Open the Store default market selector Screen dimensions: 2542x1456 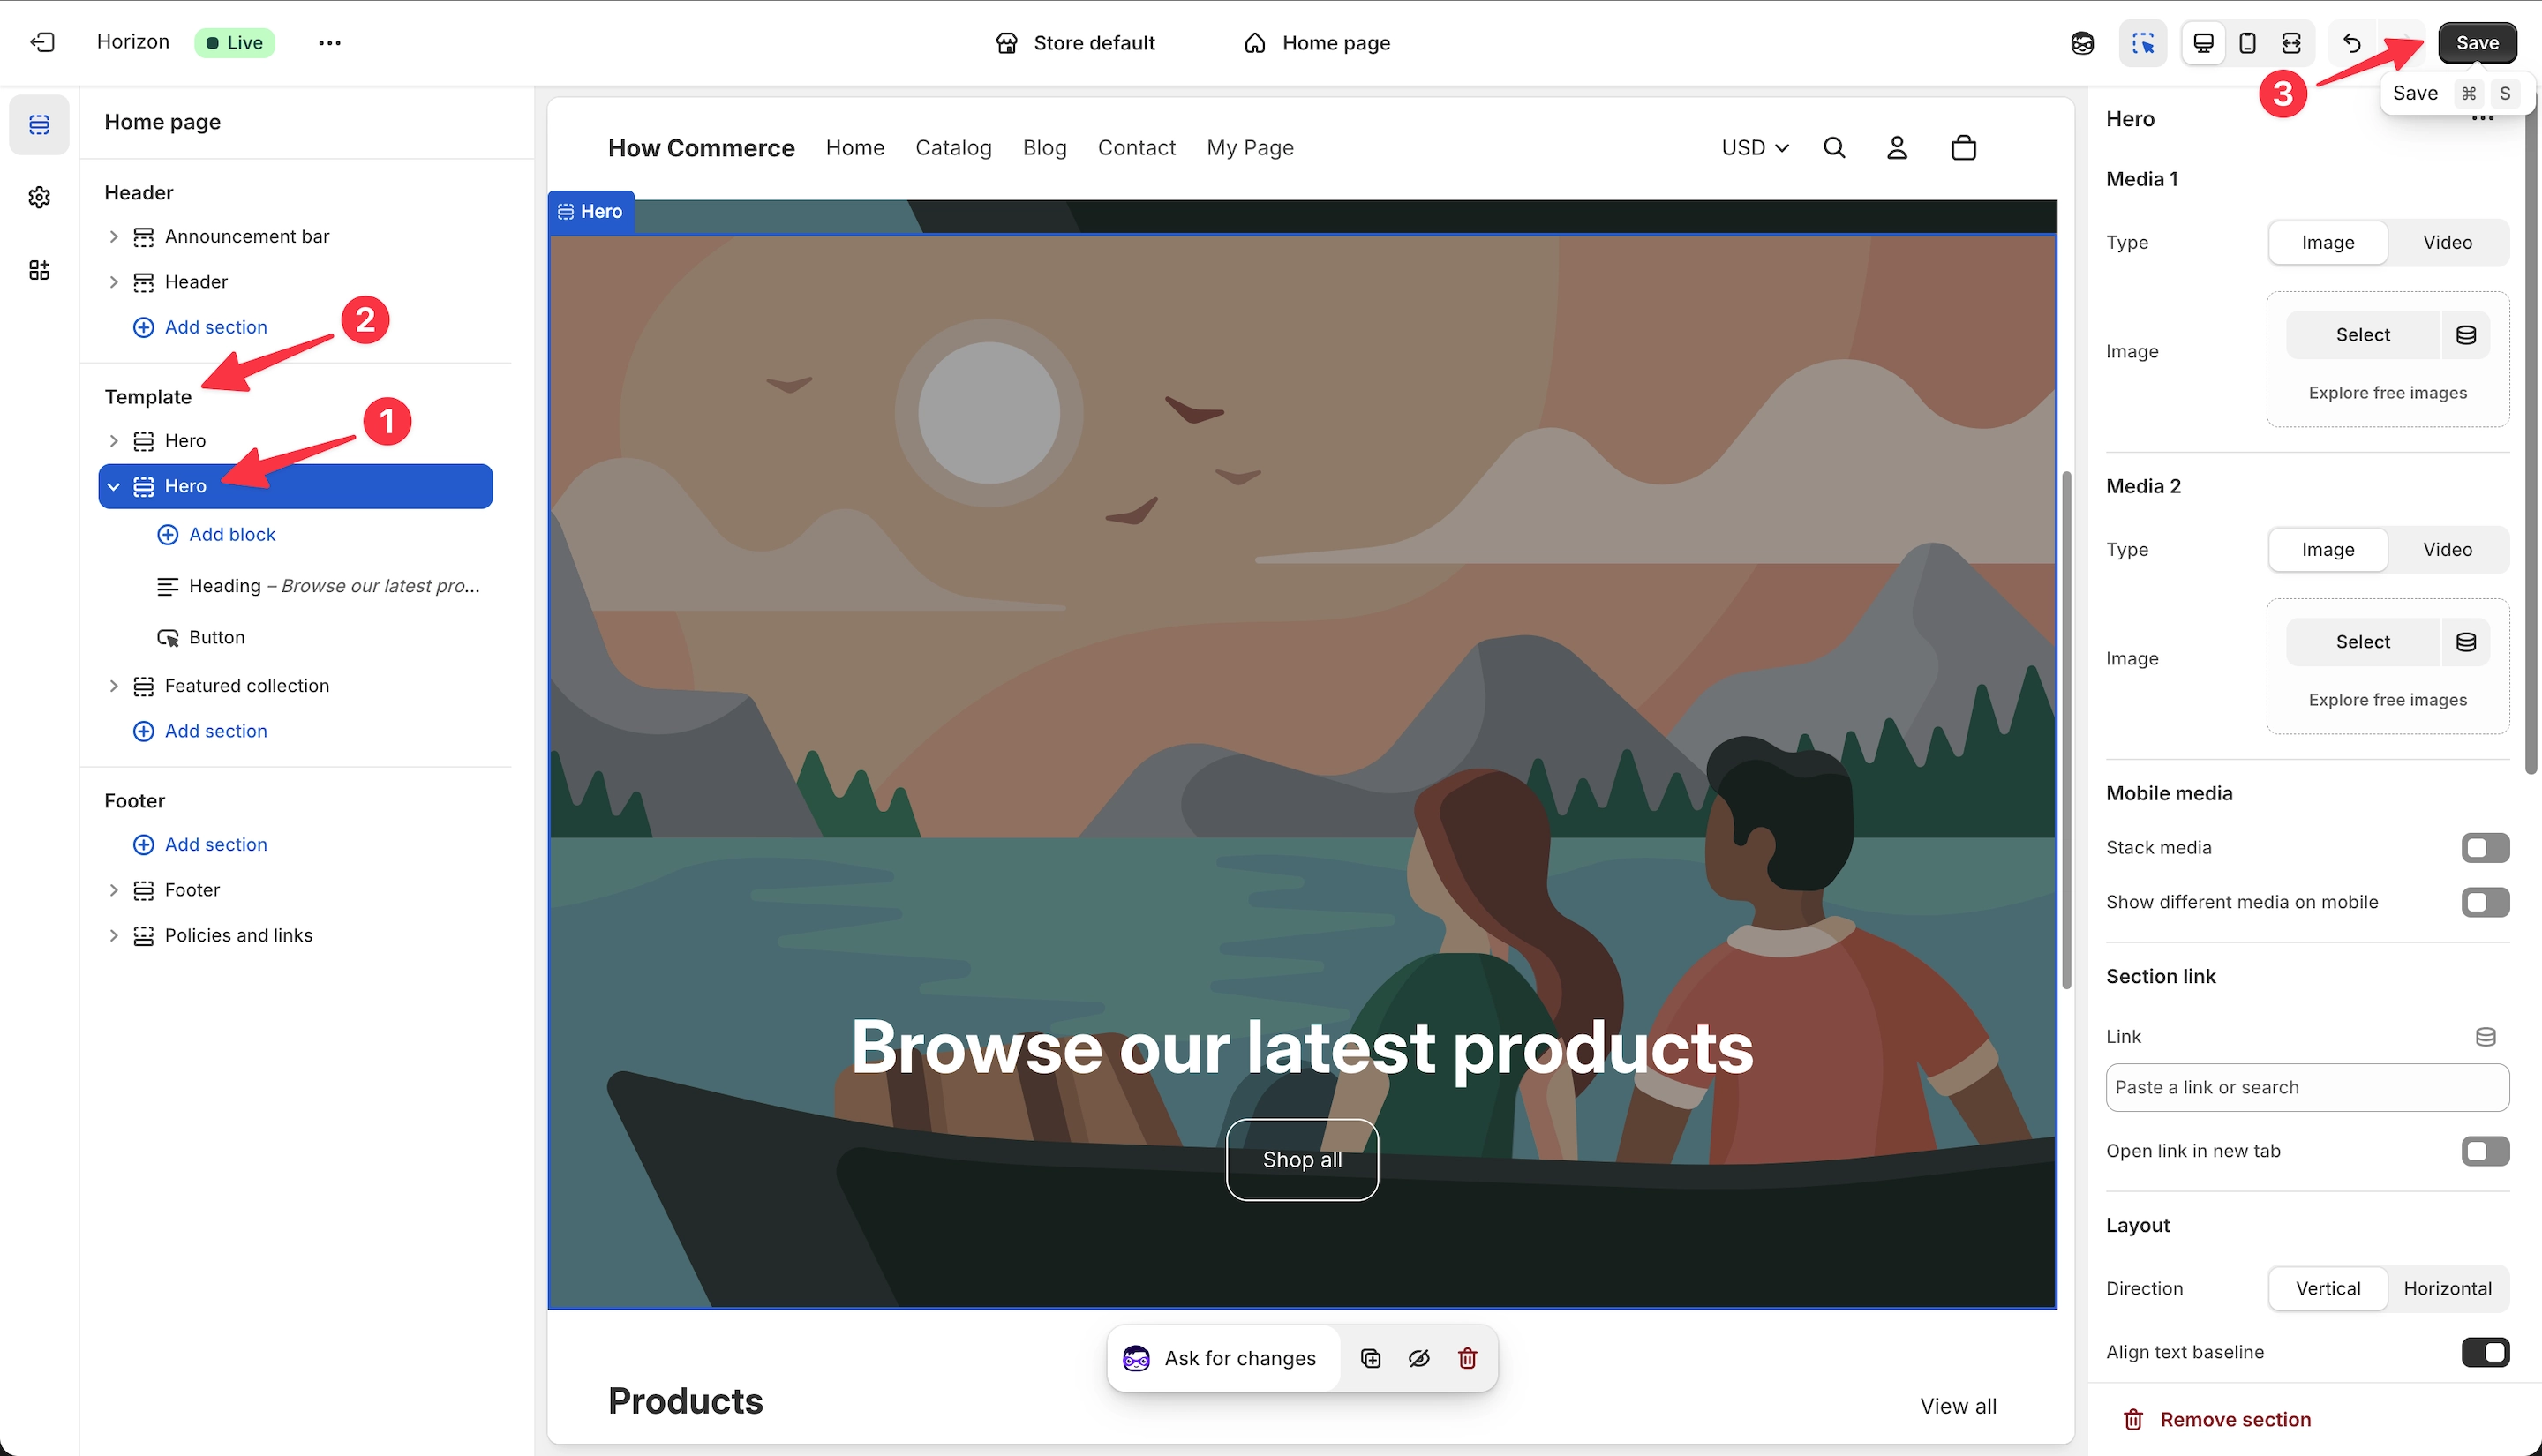[x=1075, y=43]
